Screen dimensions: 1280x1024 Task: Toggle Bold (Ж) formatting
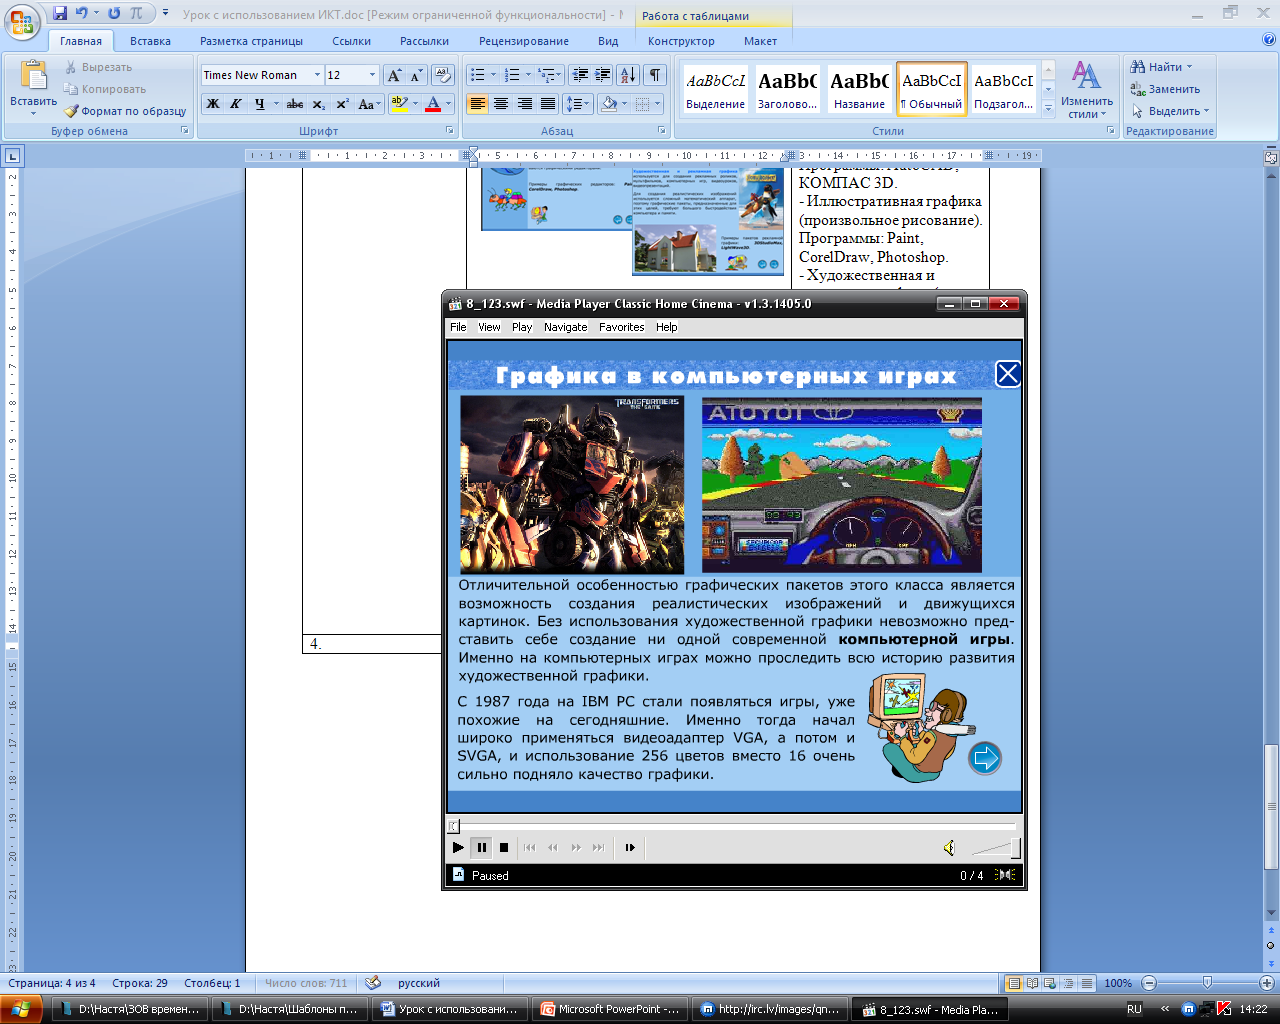(x=213, y=104)
